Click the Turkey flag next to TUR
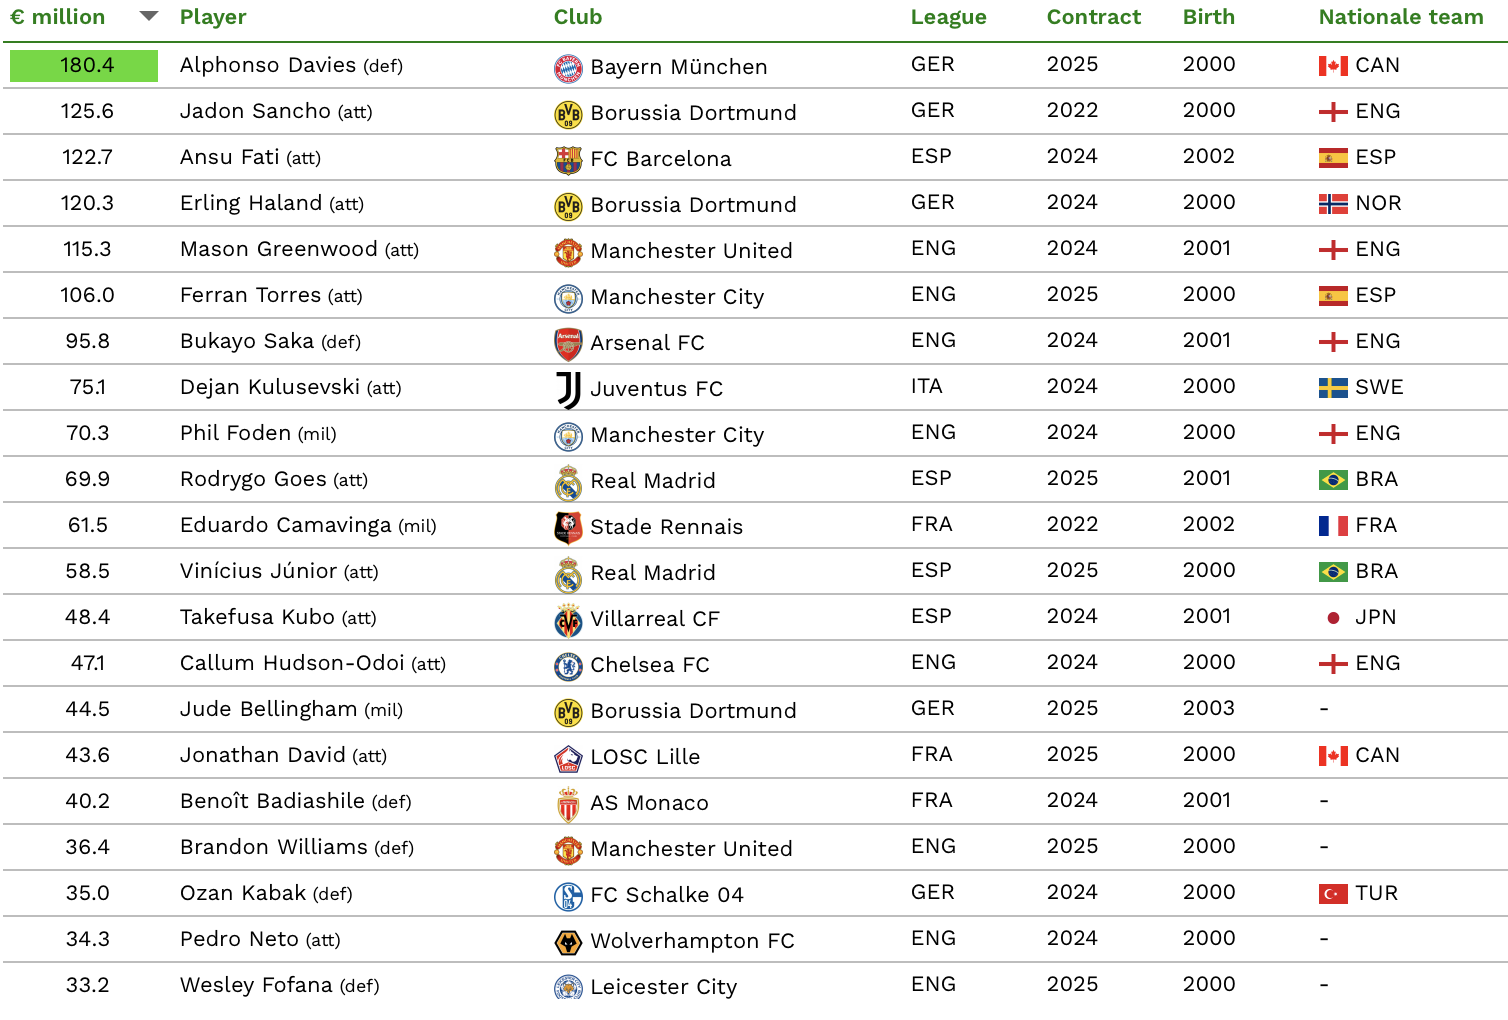This screenshot has height=1020, width=1508. (x=1333, y=894)
